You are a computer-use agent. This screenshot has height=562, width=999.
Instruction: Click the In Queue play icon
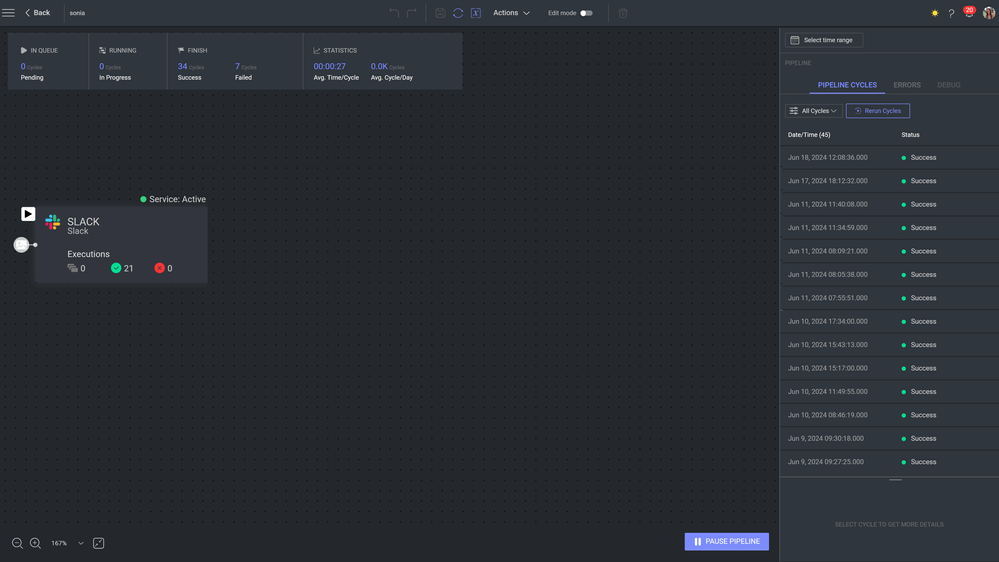click(24, 50)
